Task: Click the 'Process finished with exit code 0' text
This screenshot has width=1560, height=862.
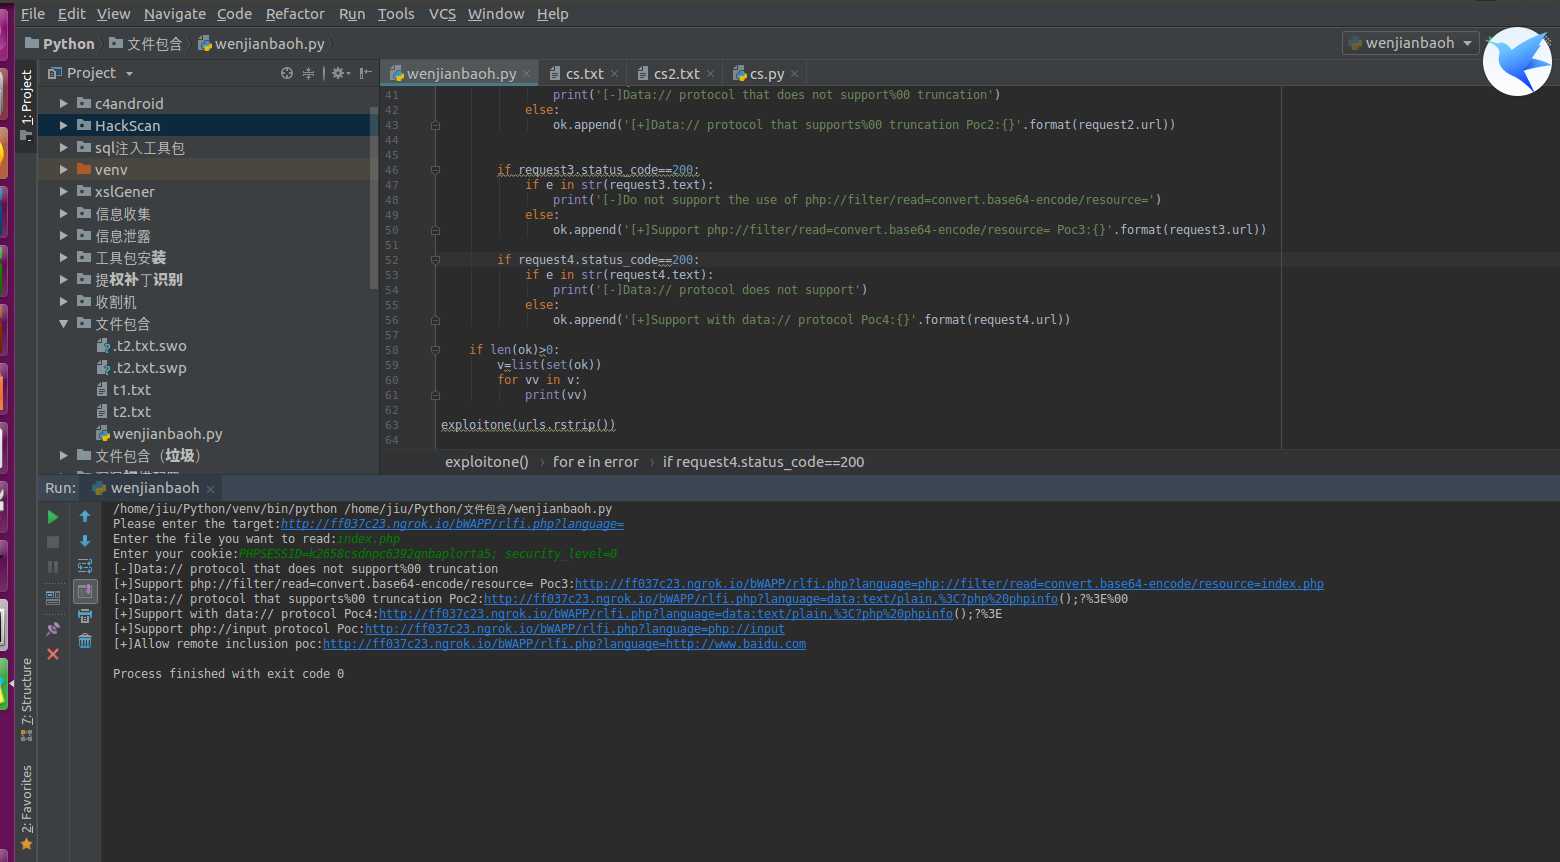Action: tap(228, 674)
